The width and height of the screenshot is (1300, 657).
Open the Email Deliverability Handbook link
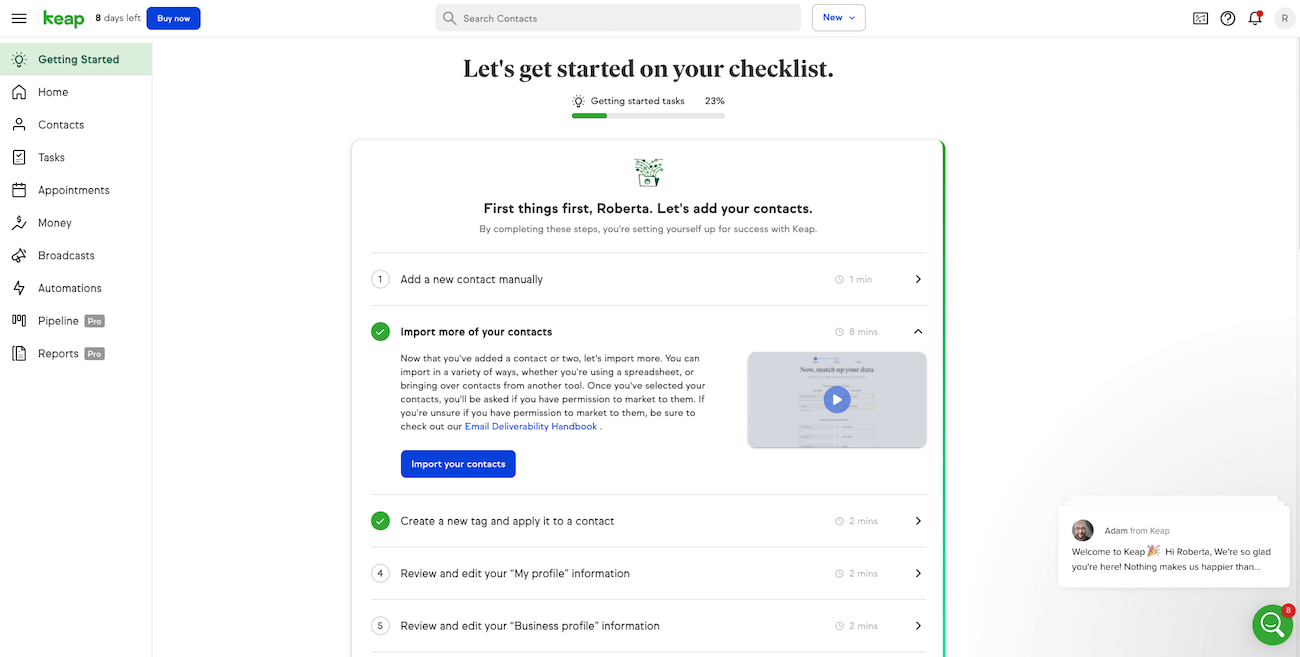(531, 426)
